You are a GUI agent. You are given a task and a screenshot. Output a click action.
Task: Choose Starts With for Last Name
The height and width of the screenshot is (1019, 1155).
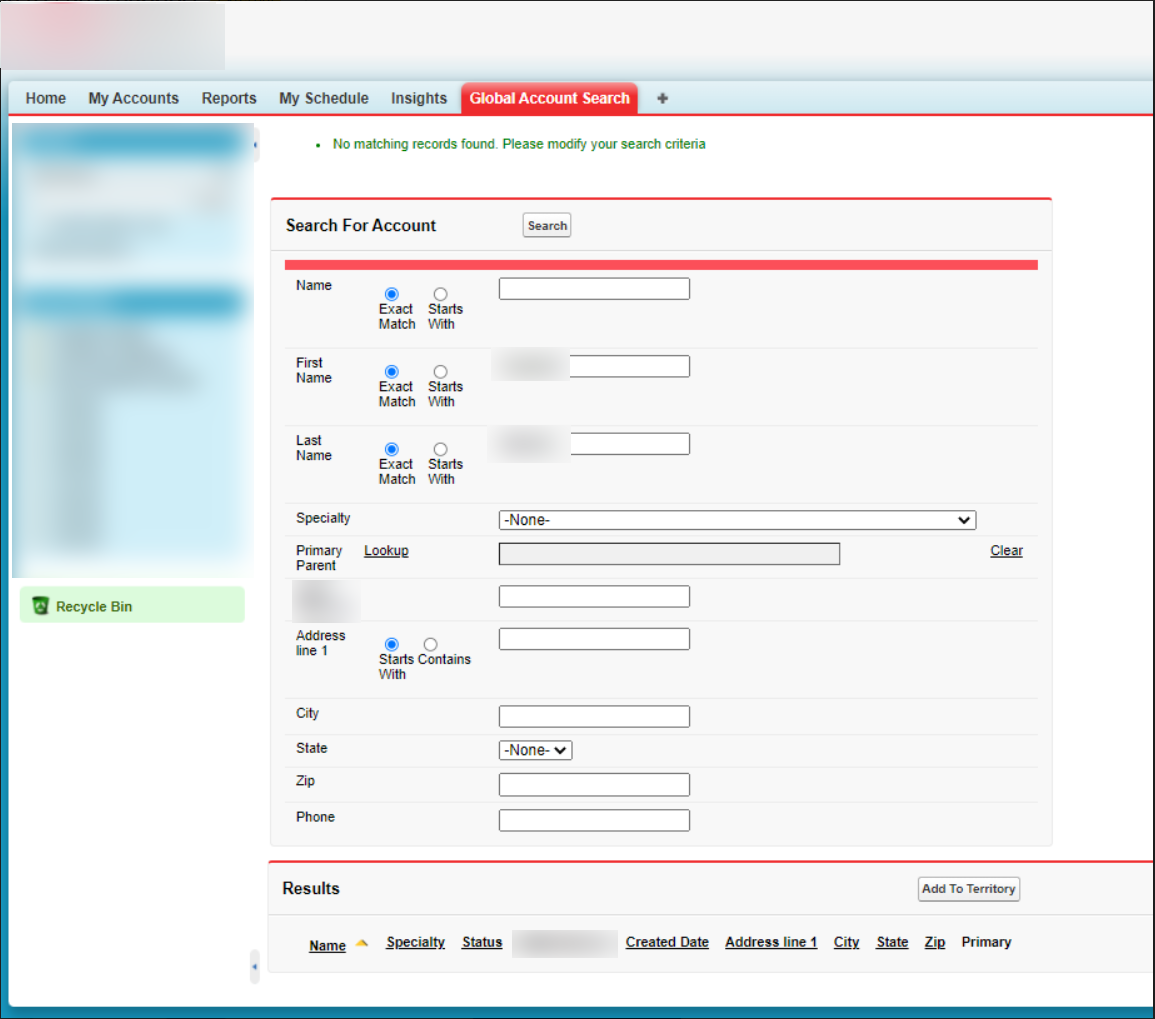[x=440, y=449]
